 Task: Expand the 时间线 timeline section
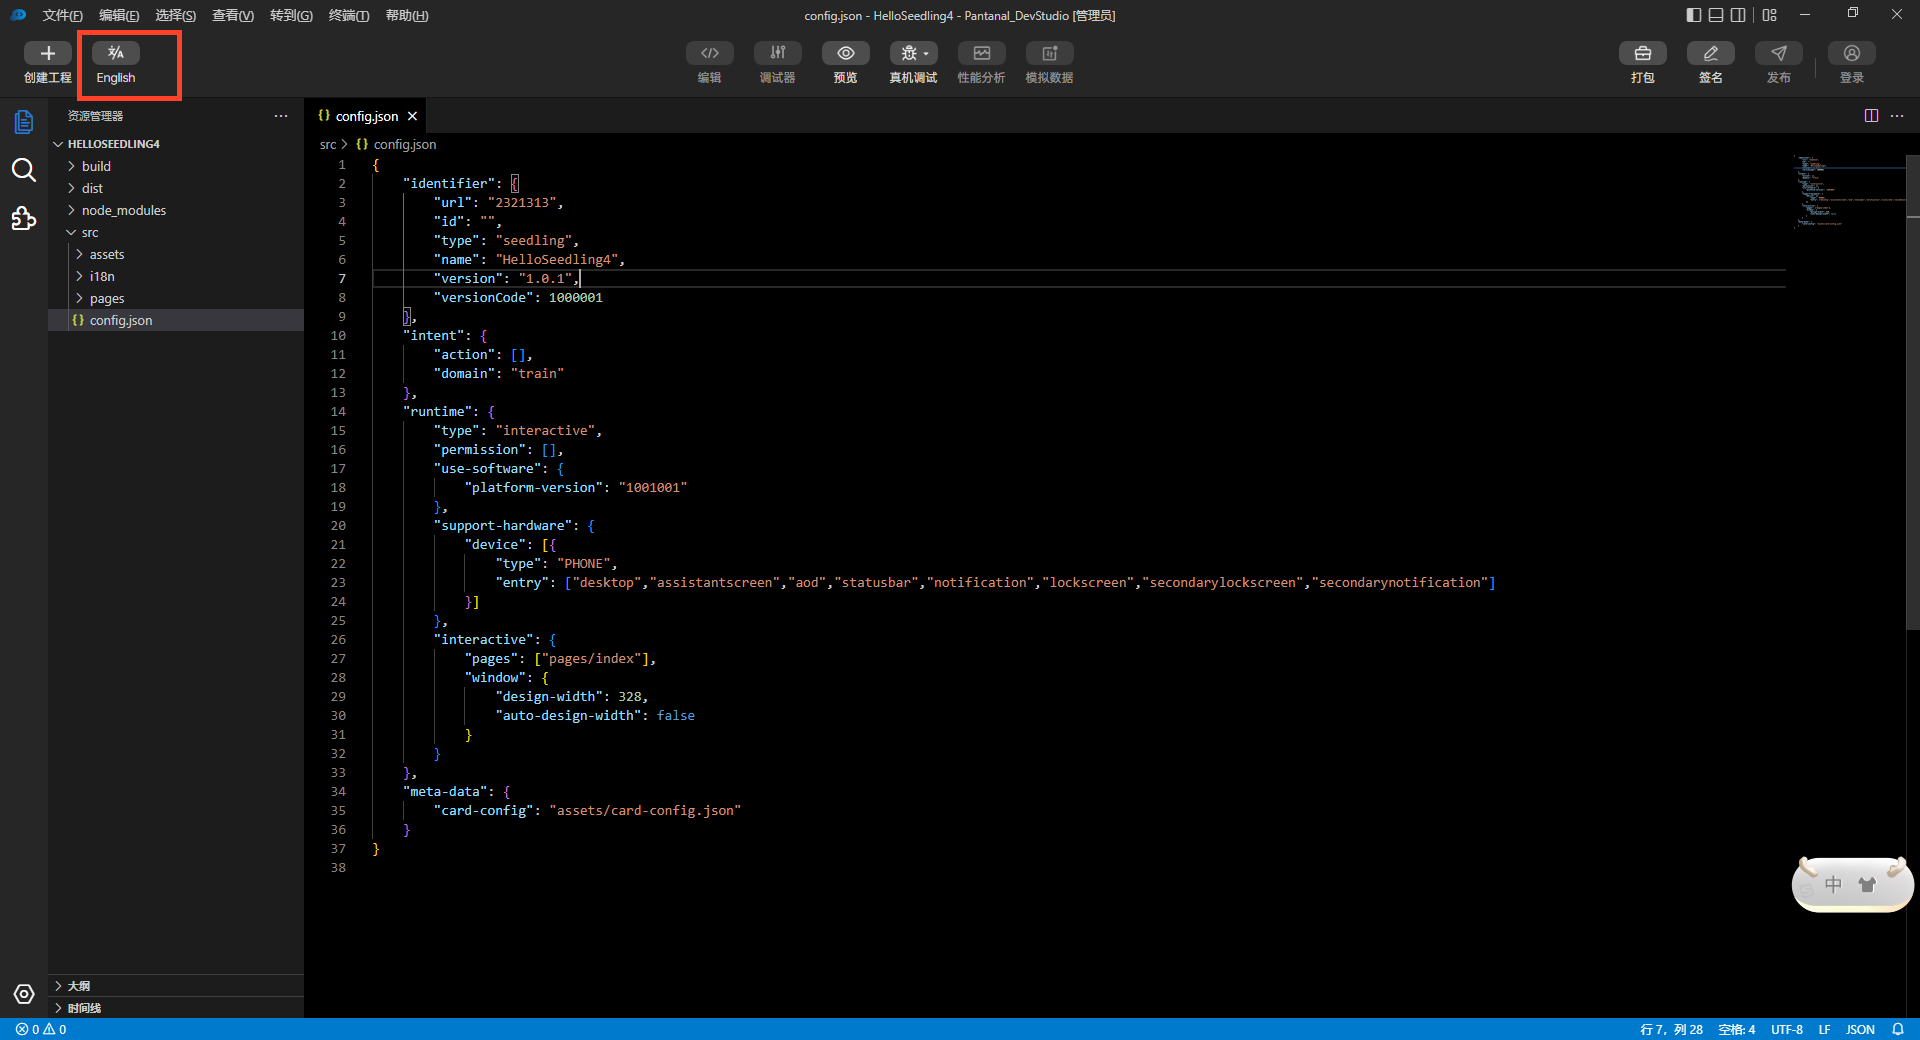click(x=176, y=1008)
